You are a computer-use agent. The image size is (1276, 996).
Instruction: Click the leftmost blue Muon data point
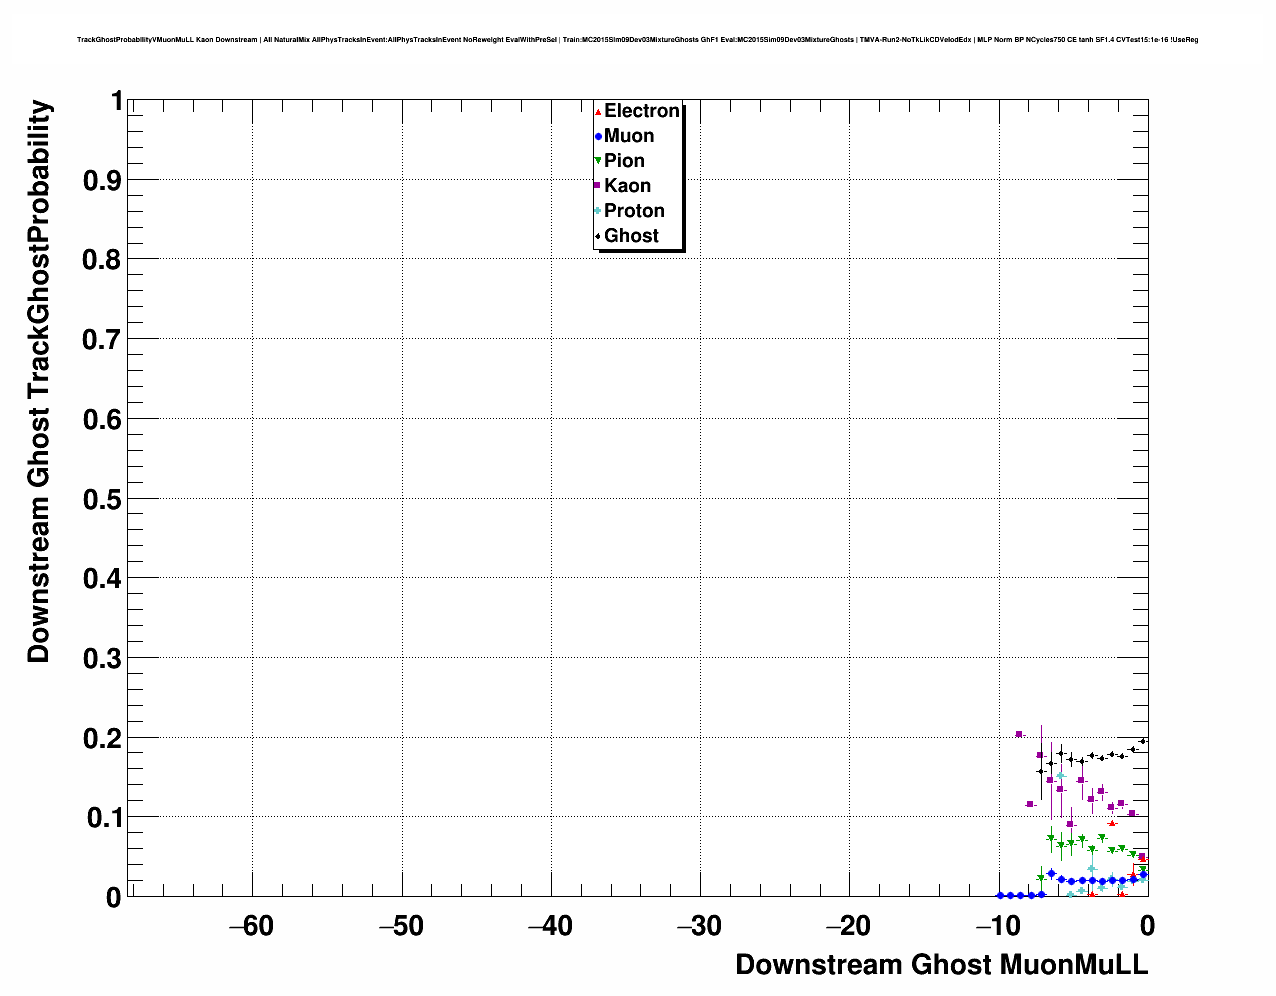tap(1000, 895)
